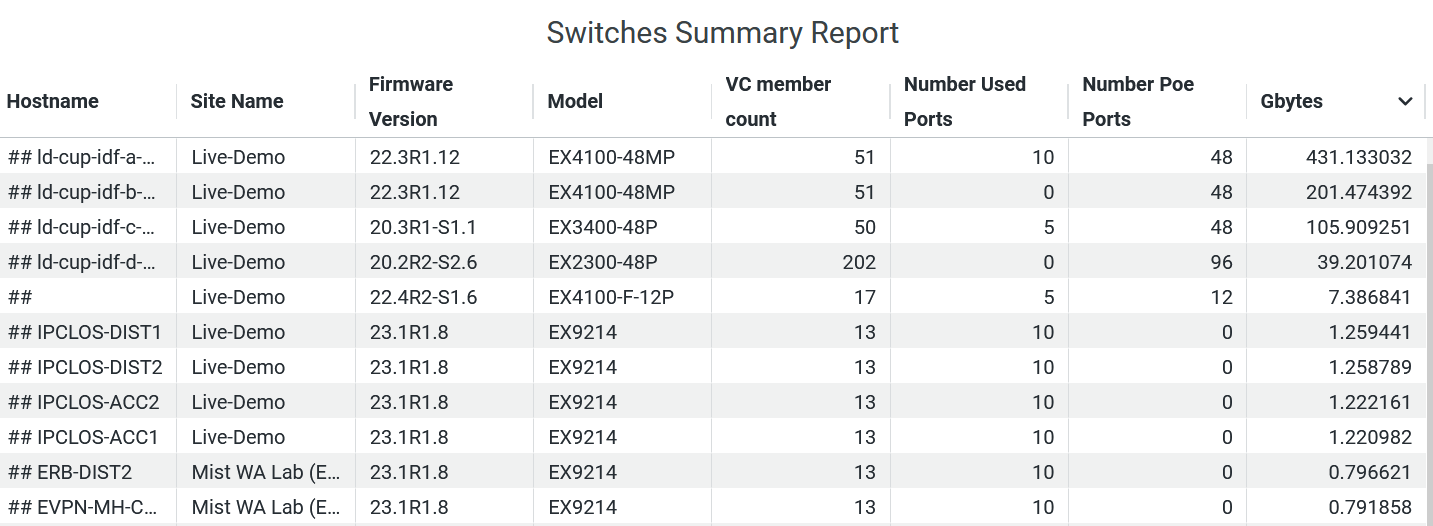The image size is (1433, 526).
Task: Select the EX4100-F-12P model cell
Action: pyautogui.click(x=611, y=297)
